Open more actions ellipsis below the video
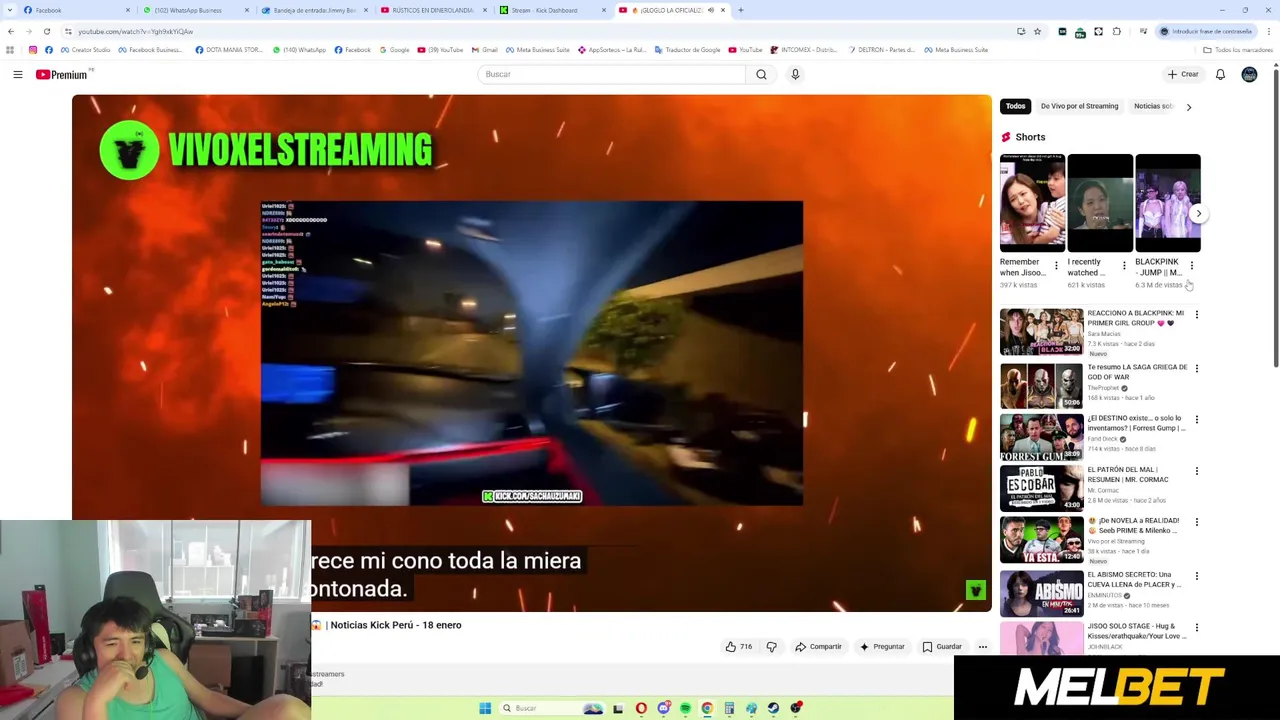 (x=982, y=647)
